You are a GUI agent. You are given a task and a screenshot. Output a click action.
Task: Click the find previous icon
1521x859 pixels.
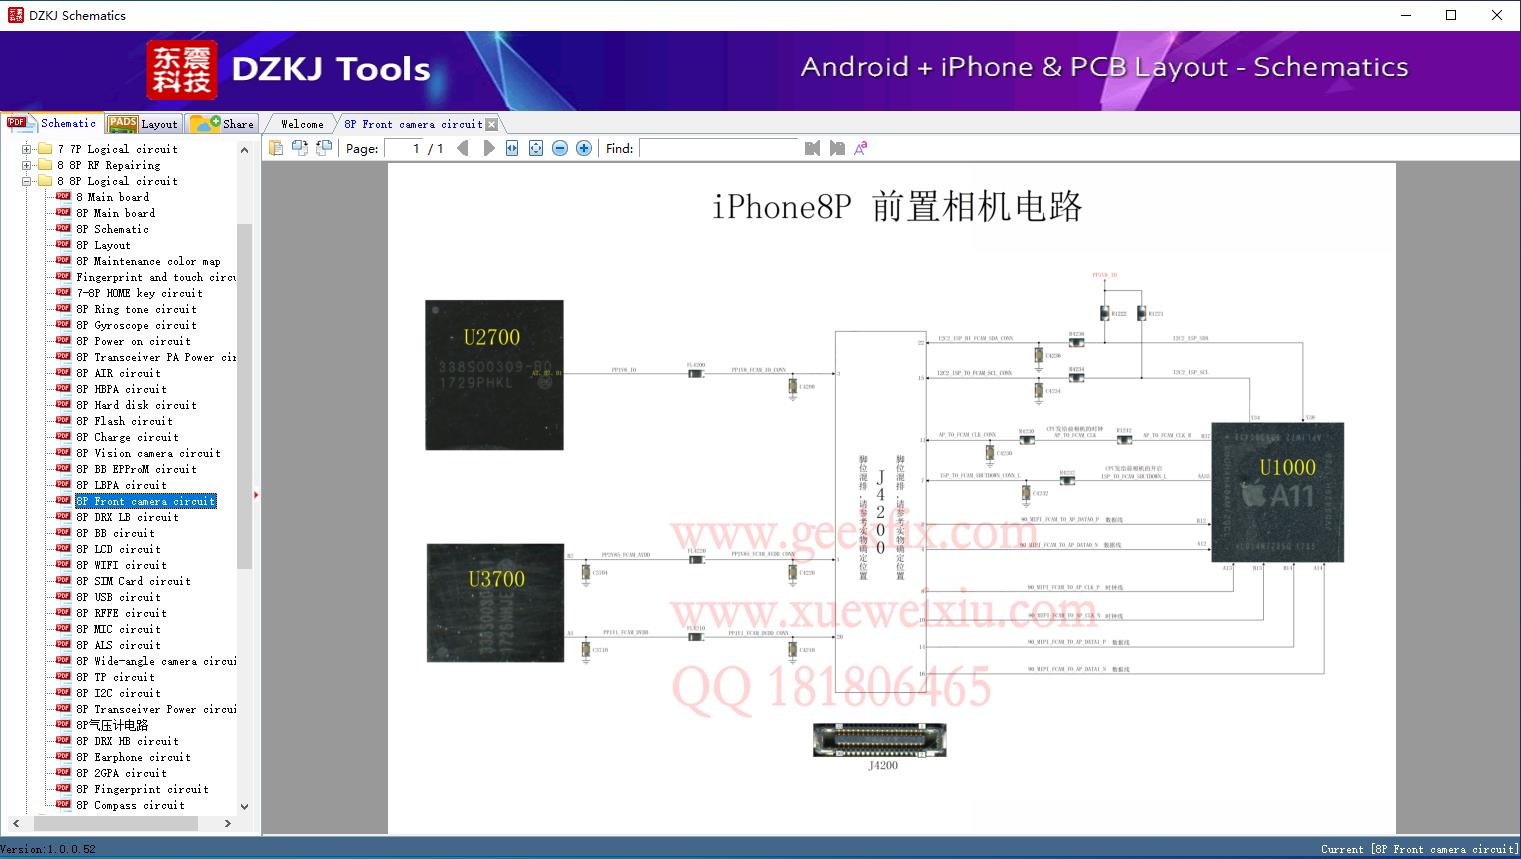coord(812,148)
